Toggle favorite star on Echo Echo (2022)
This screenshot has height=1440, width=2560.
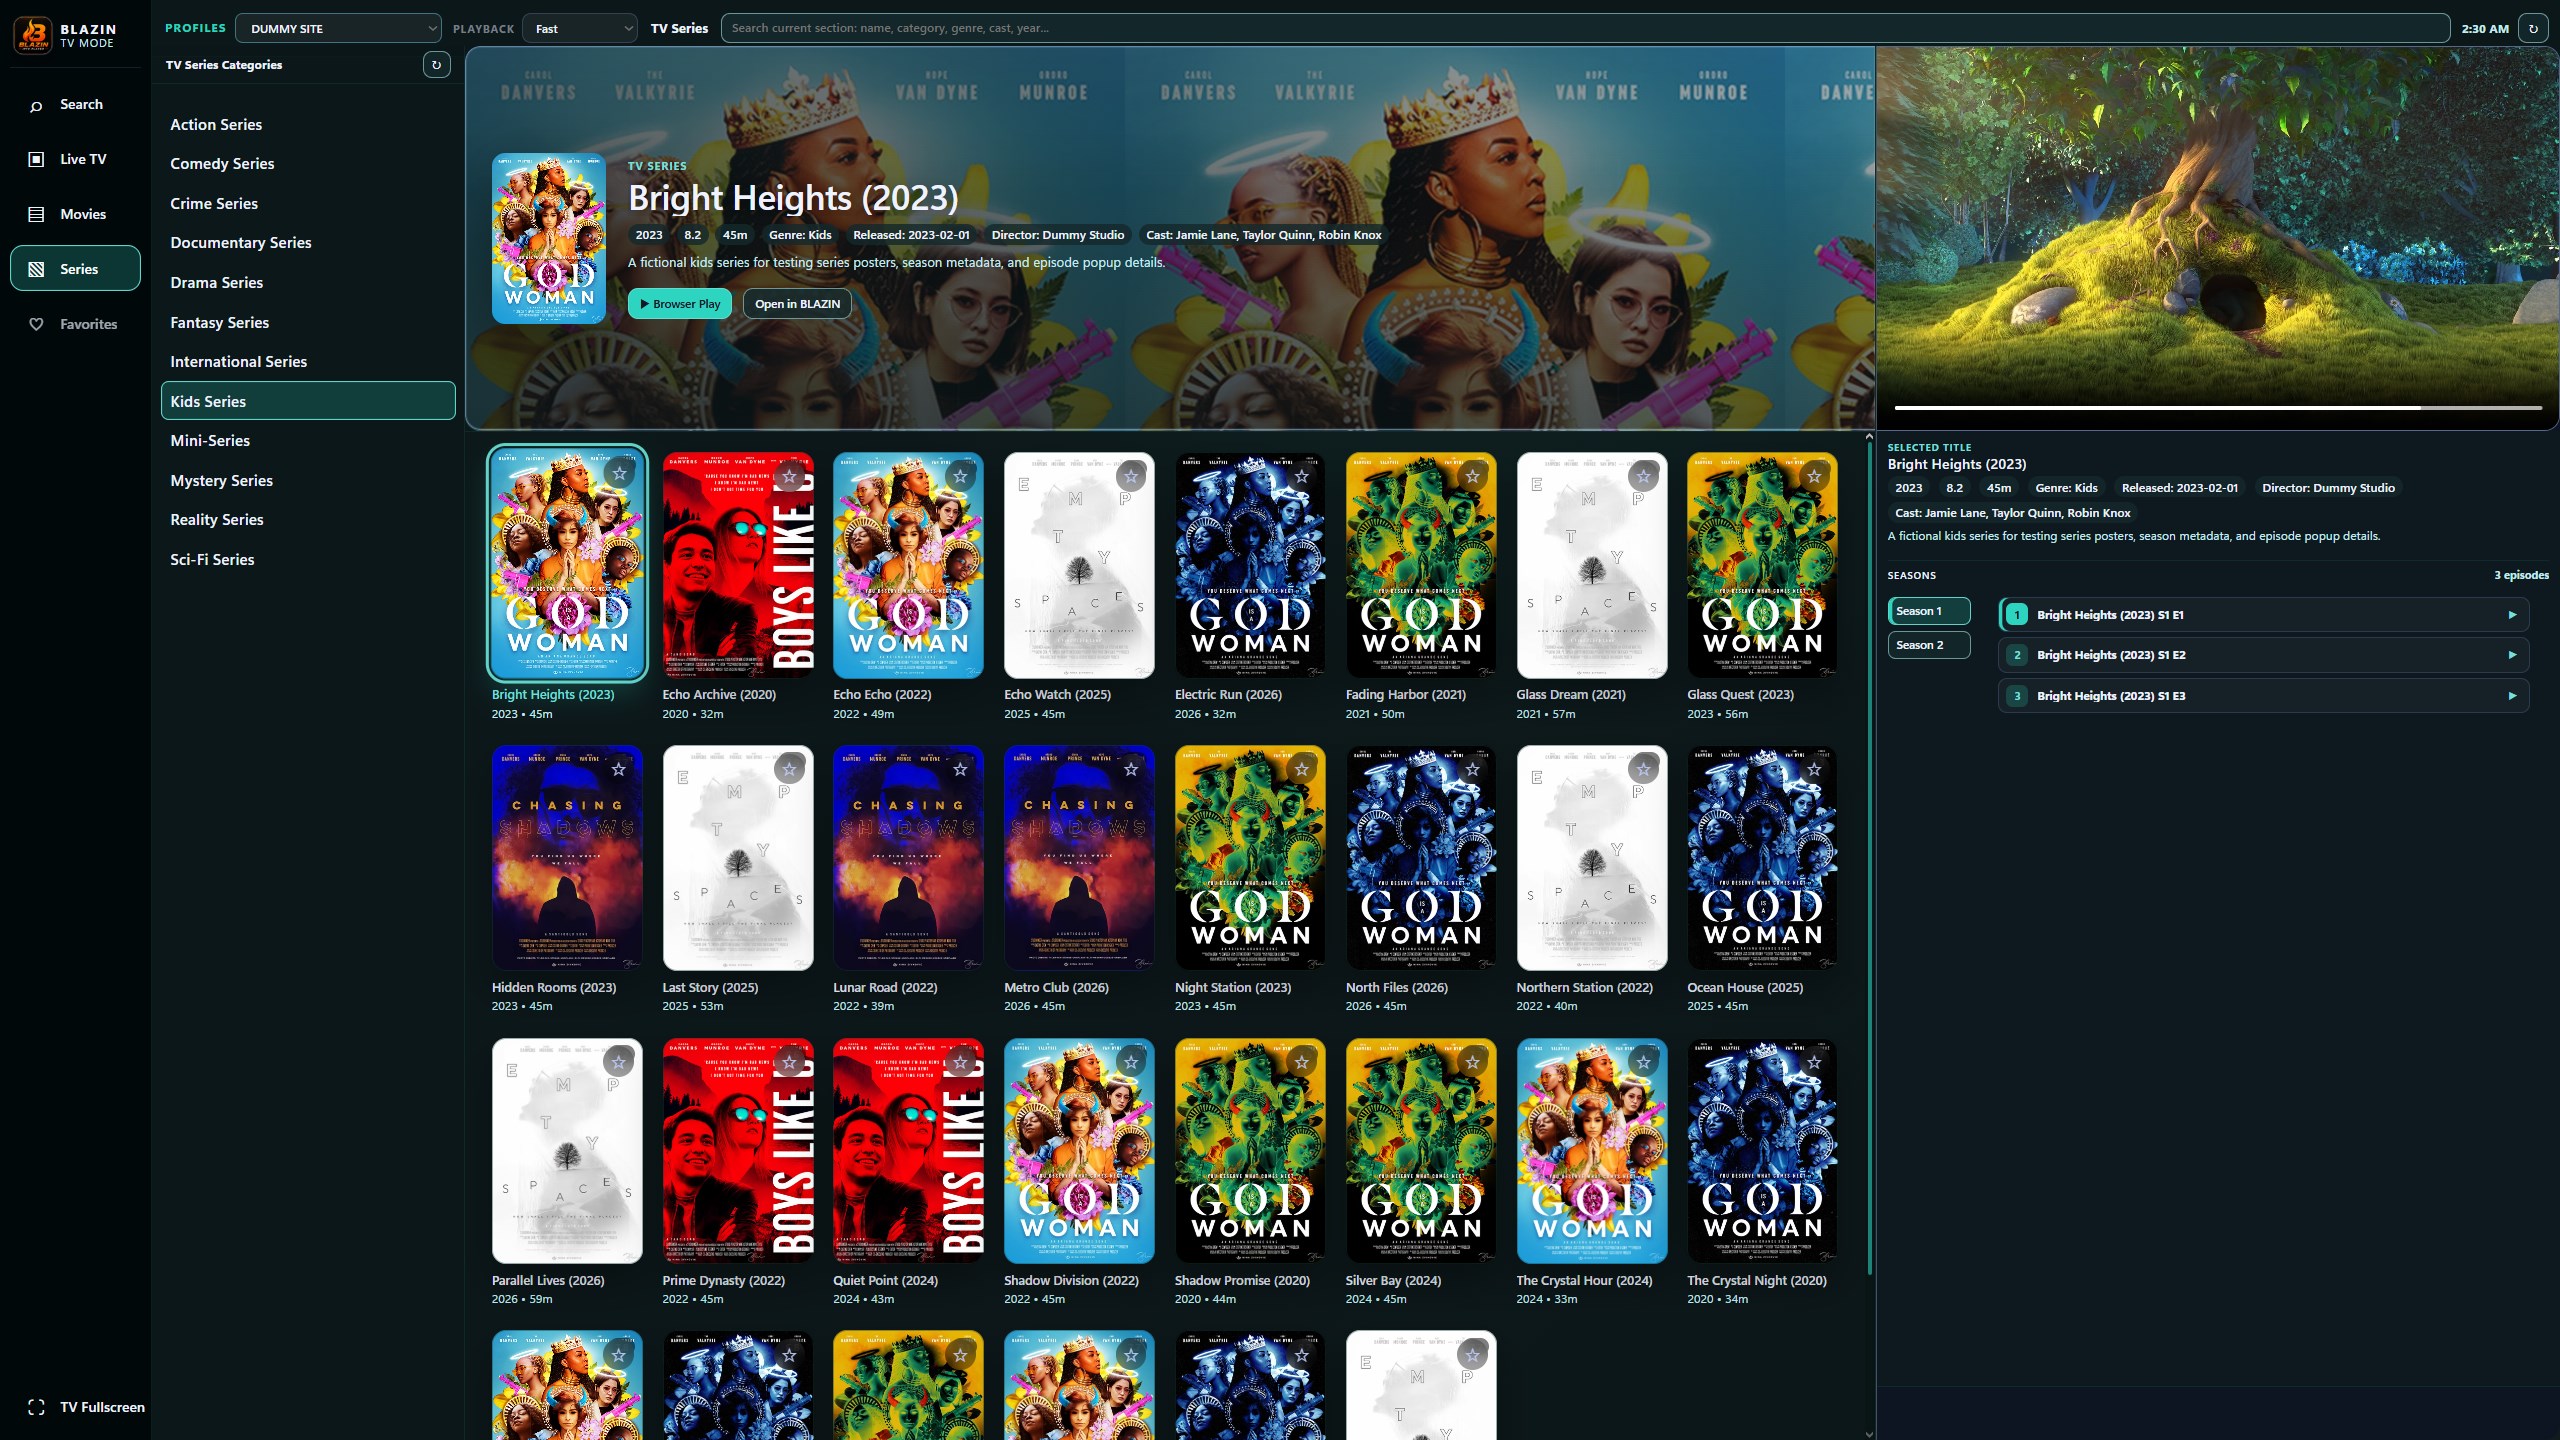tap(960, 476)
